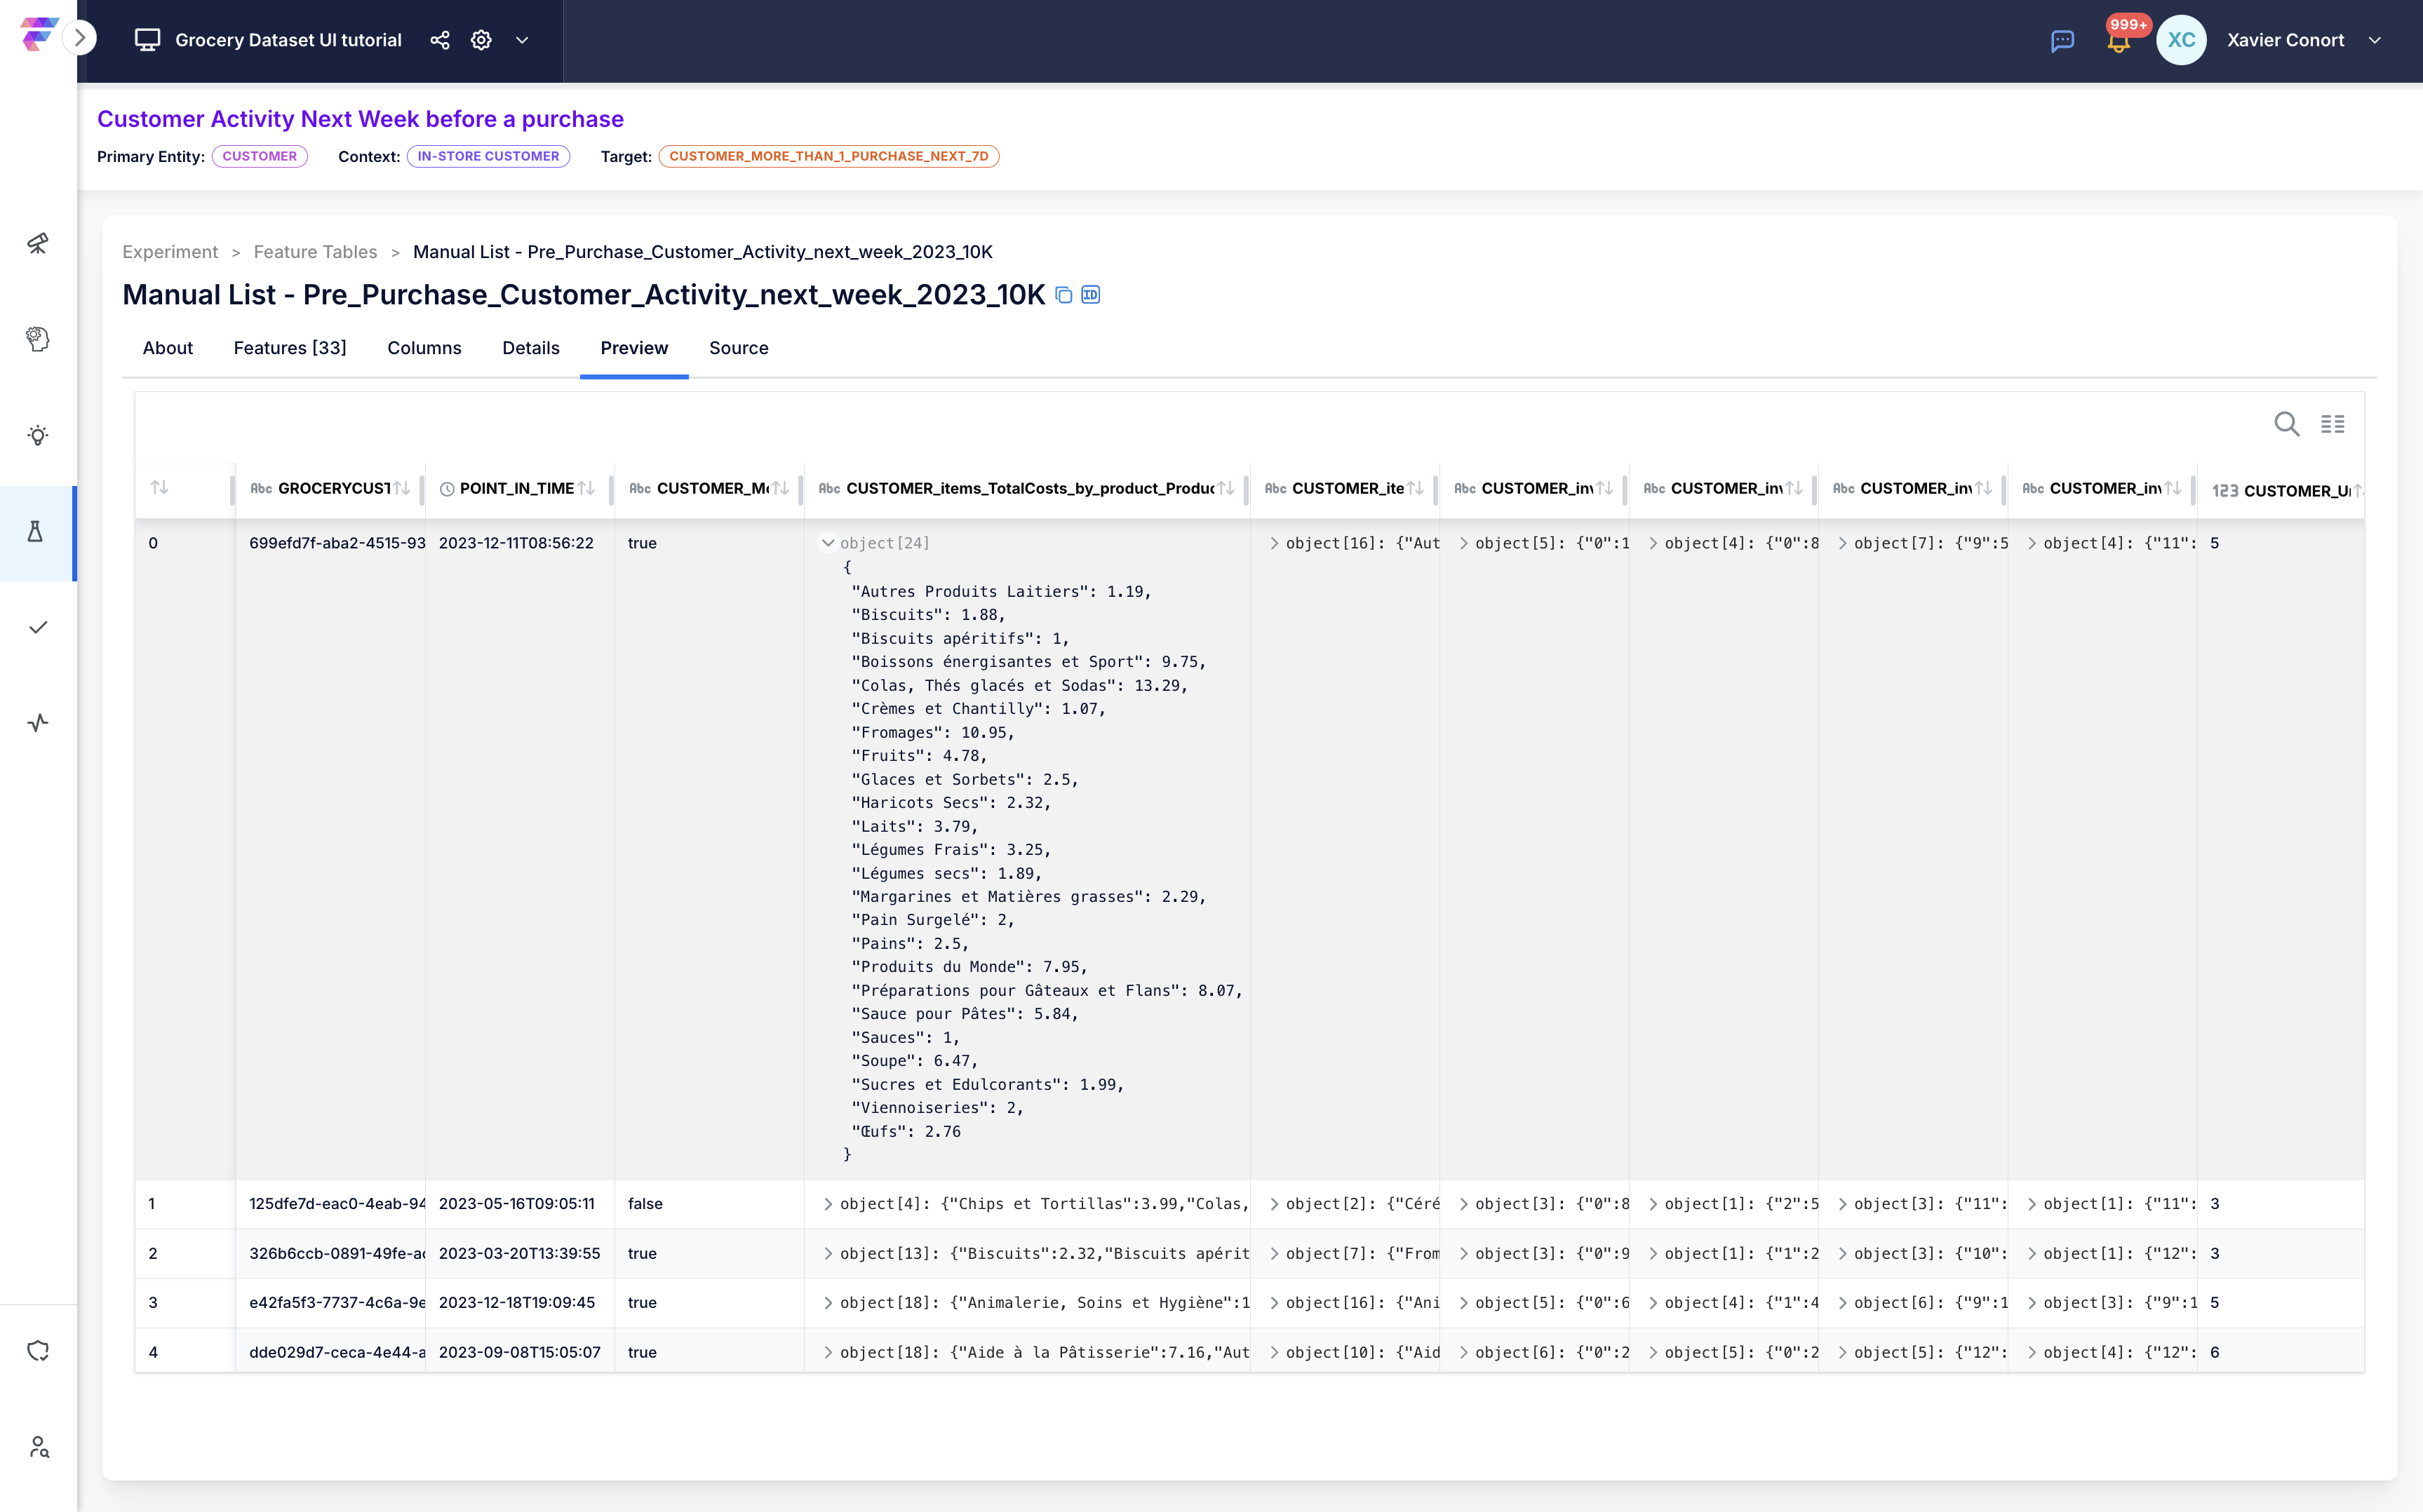Screen dimensions: 2423x1512
Task: Click the false value in row 1
Action: [x=645, y=1204]
